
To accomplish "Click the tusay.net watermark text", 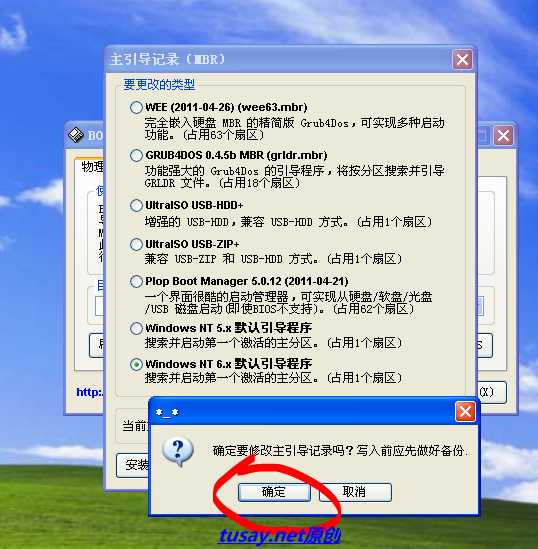I will 279,536.
